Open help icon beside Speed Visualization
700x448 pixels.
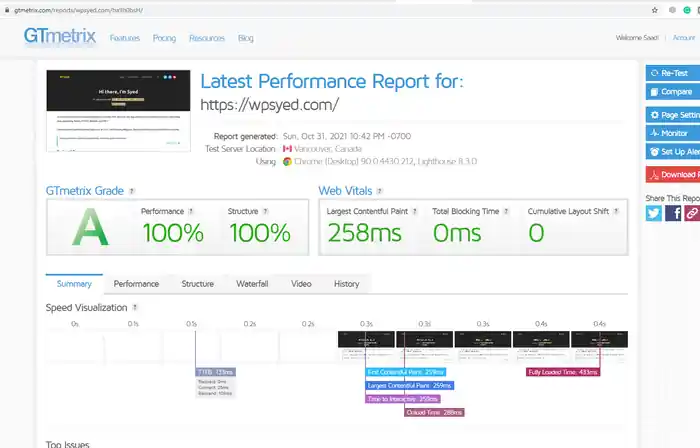[135, 307]
